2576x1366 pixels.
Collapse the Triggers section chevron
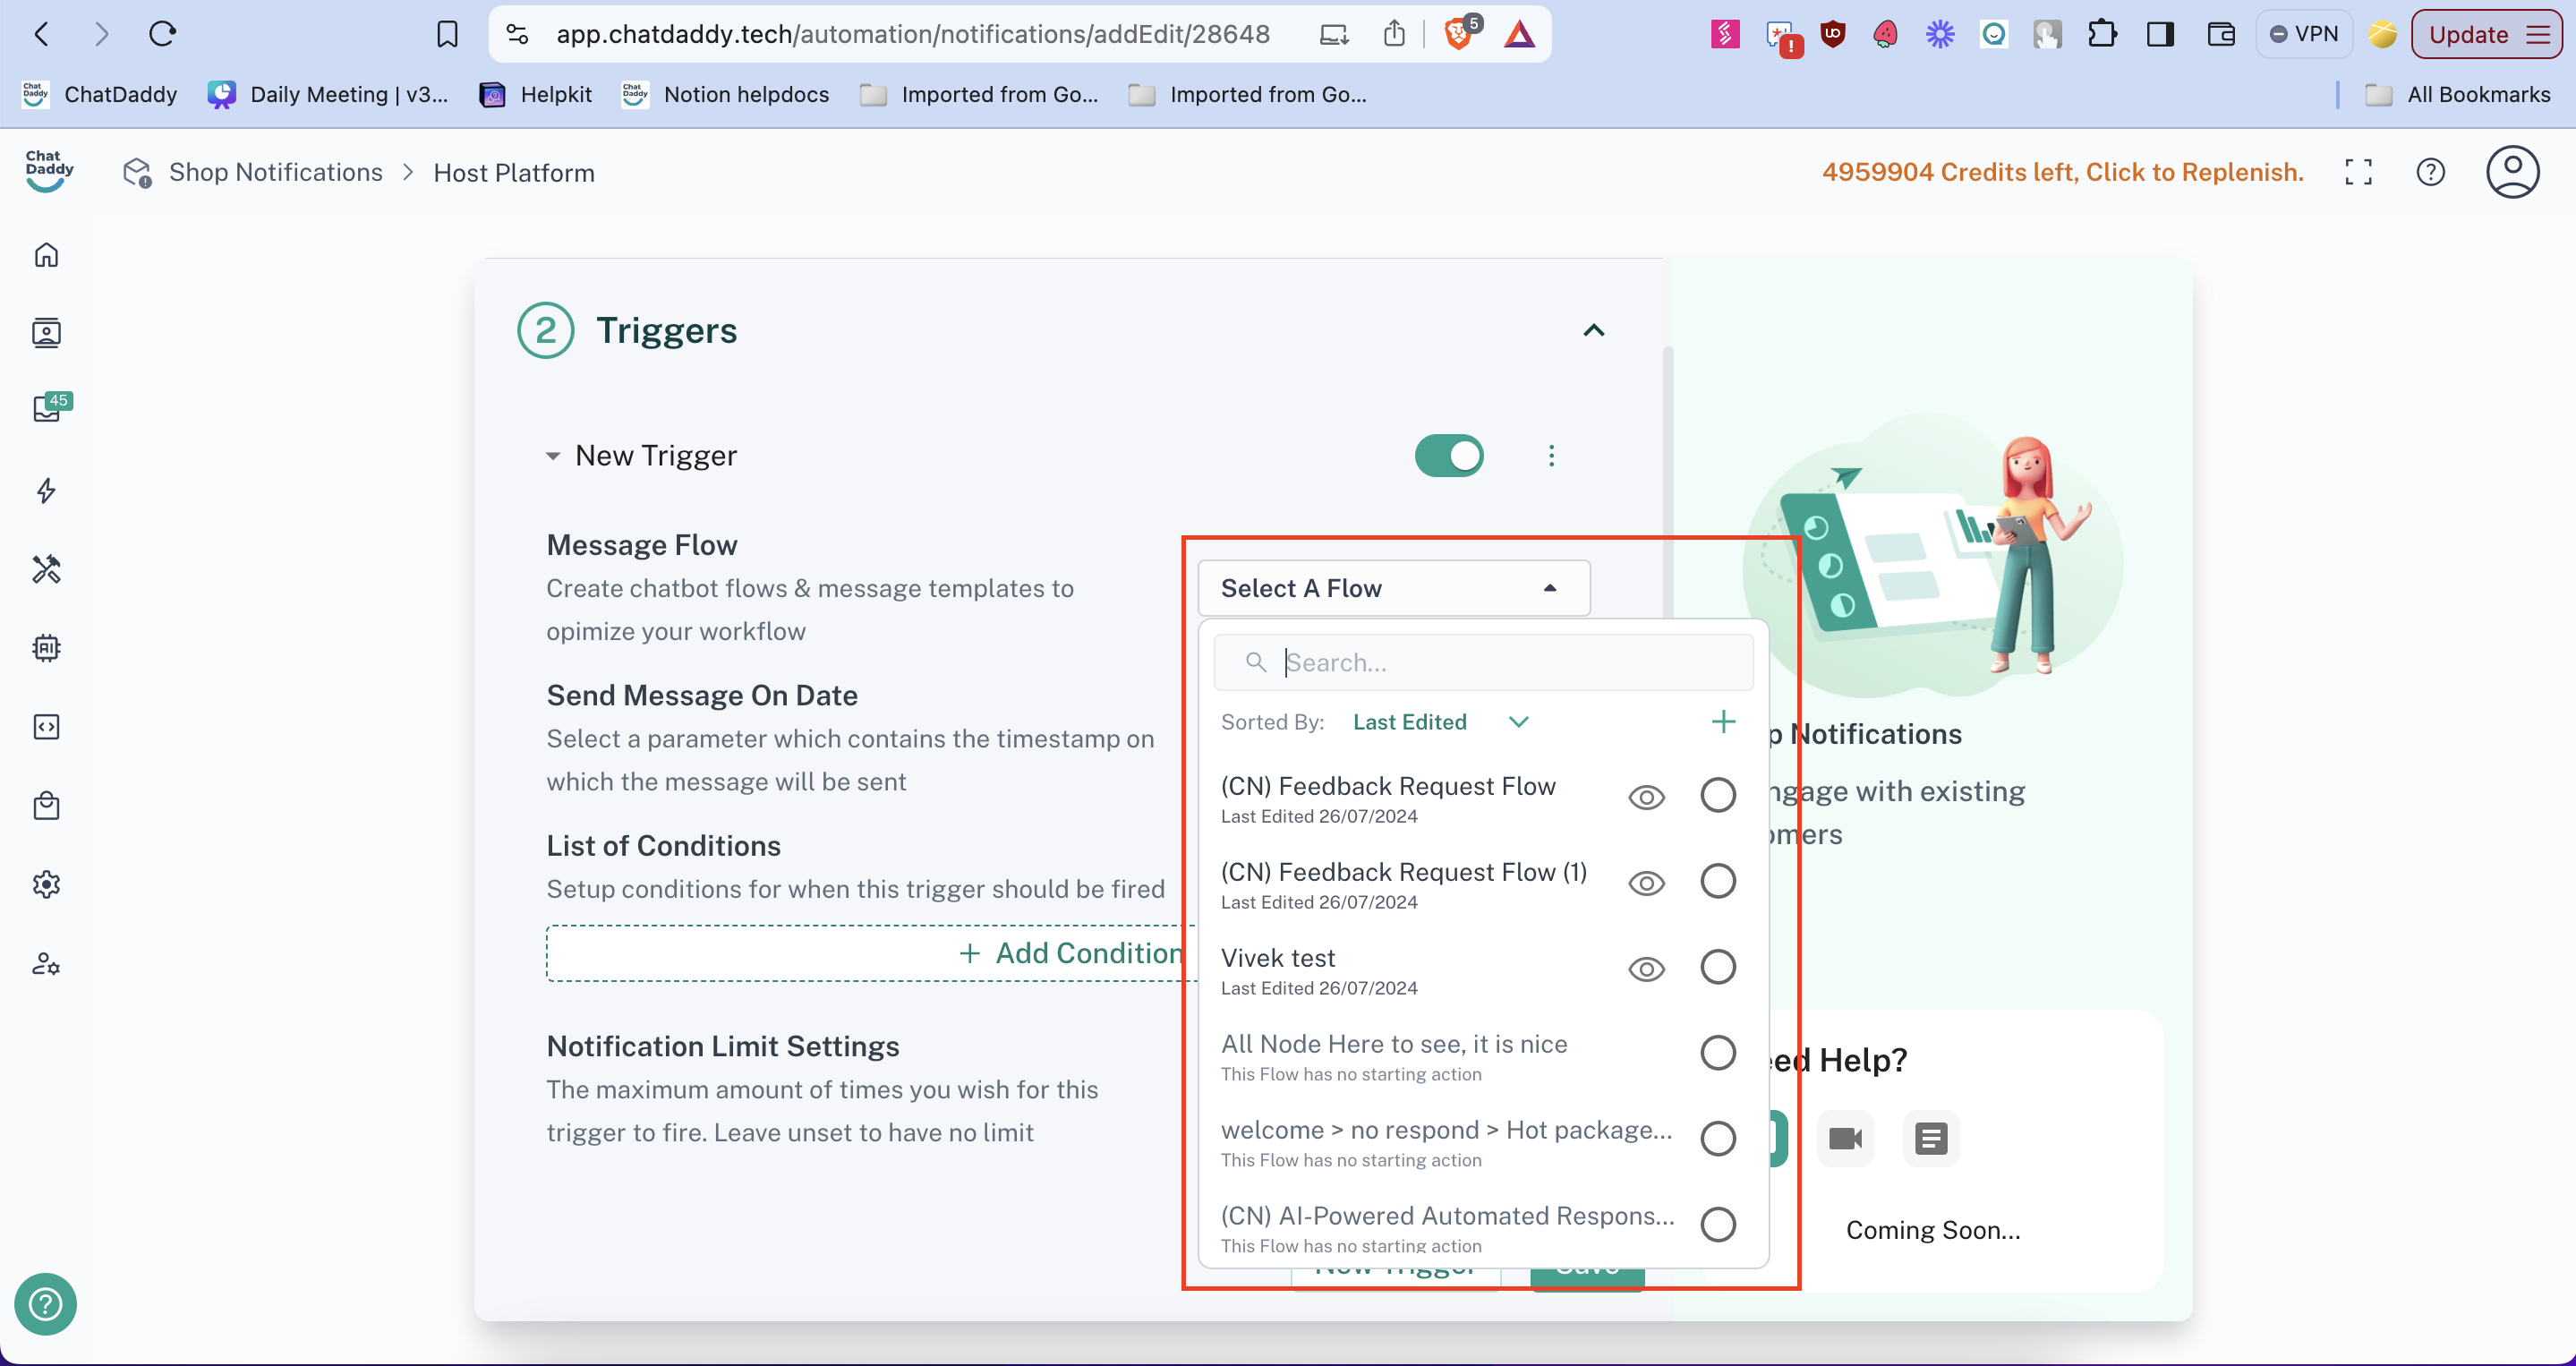(1593, 331)
